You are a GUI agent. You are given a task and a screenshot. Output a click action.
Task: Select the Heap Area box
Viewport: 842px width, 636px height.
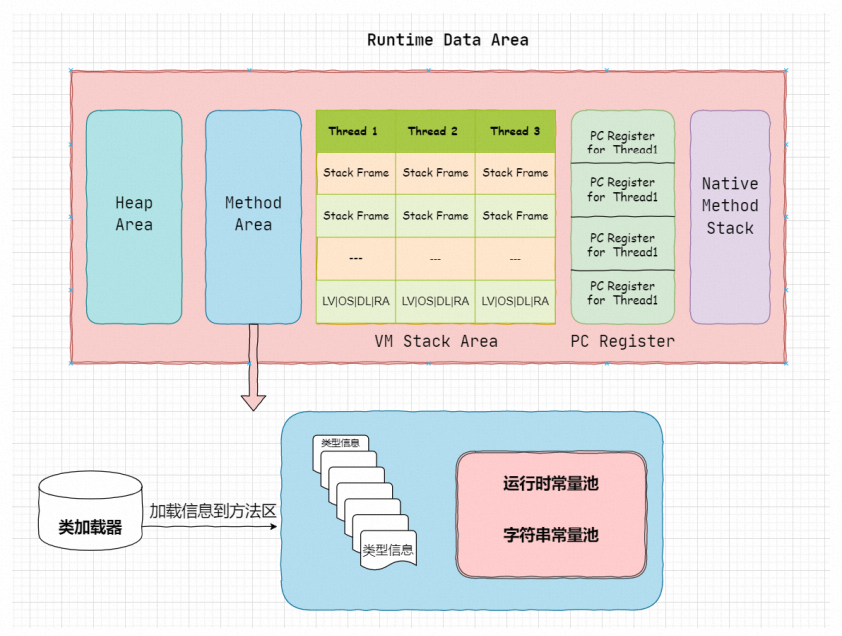tap(134, 217)
